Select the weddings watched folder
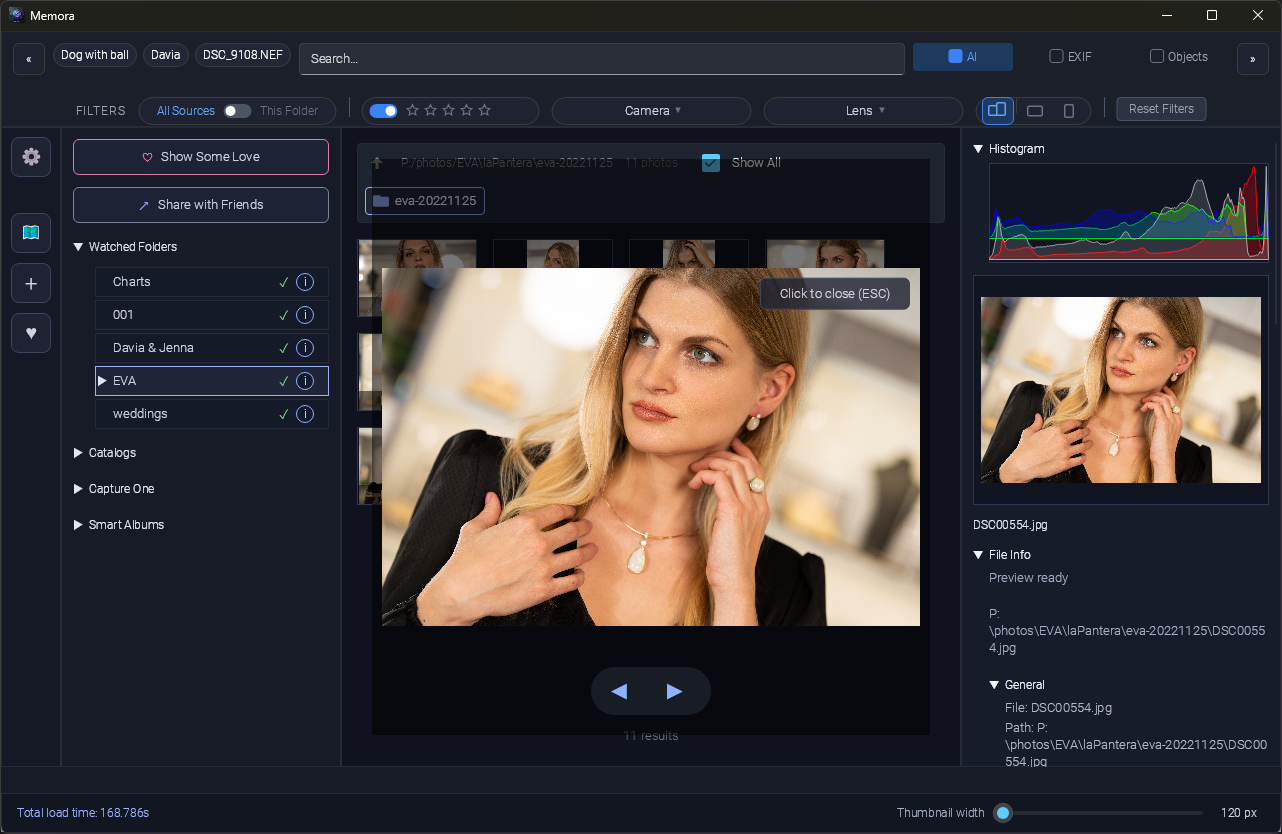The width and height of the screenshot is (1282, 834). point(140,414)
